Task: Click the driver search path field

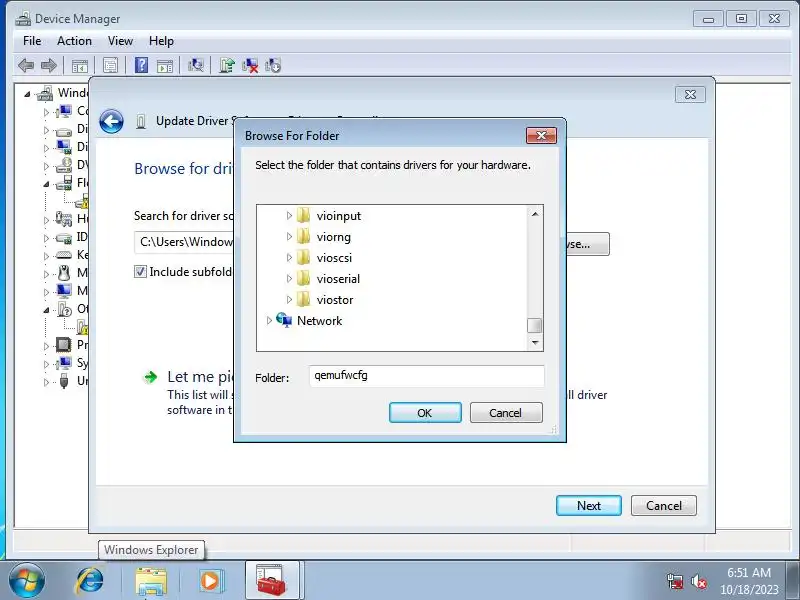Action: point(184,242)
